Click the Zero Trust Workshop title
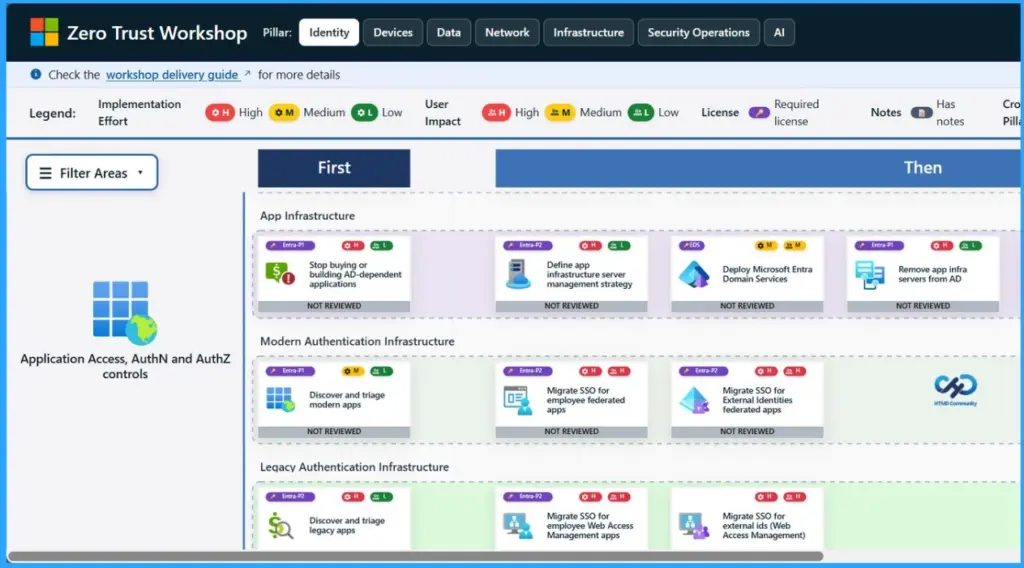 tap(157, 33)
